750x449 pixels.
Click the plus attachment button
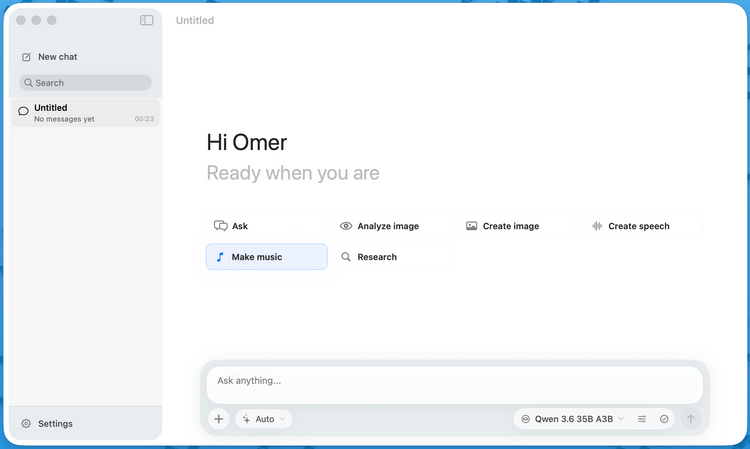click(x=219, y=419)
